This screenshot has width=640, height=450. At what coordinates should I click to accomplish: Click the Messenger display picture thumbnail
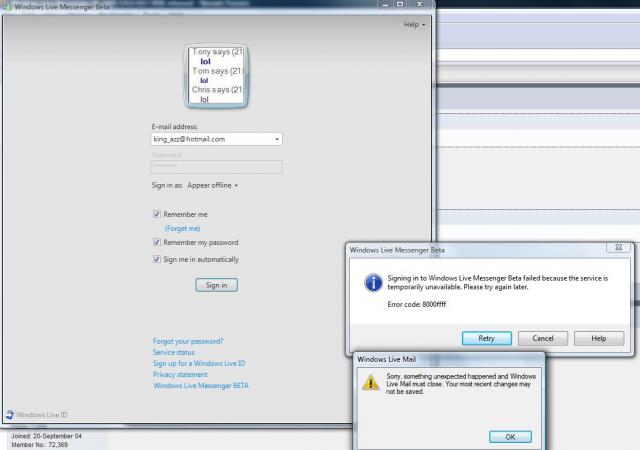coord(216,76)
